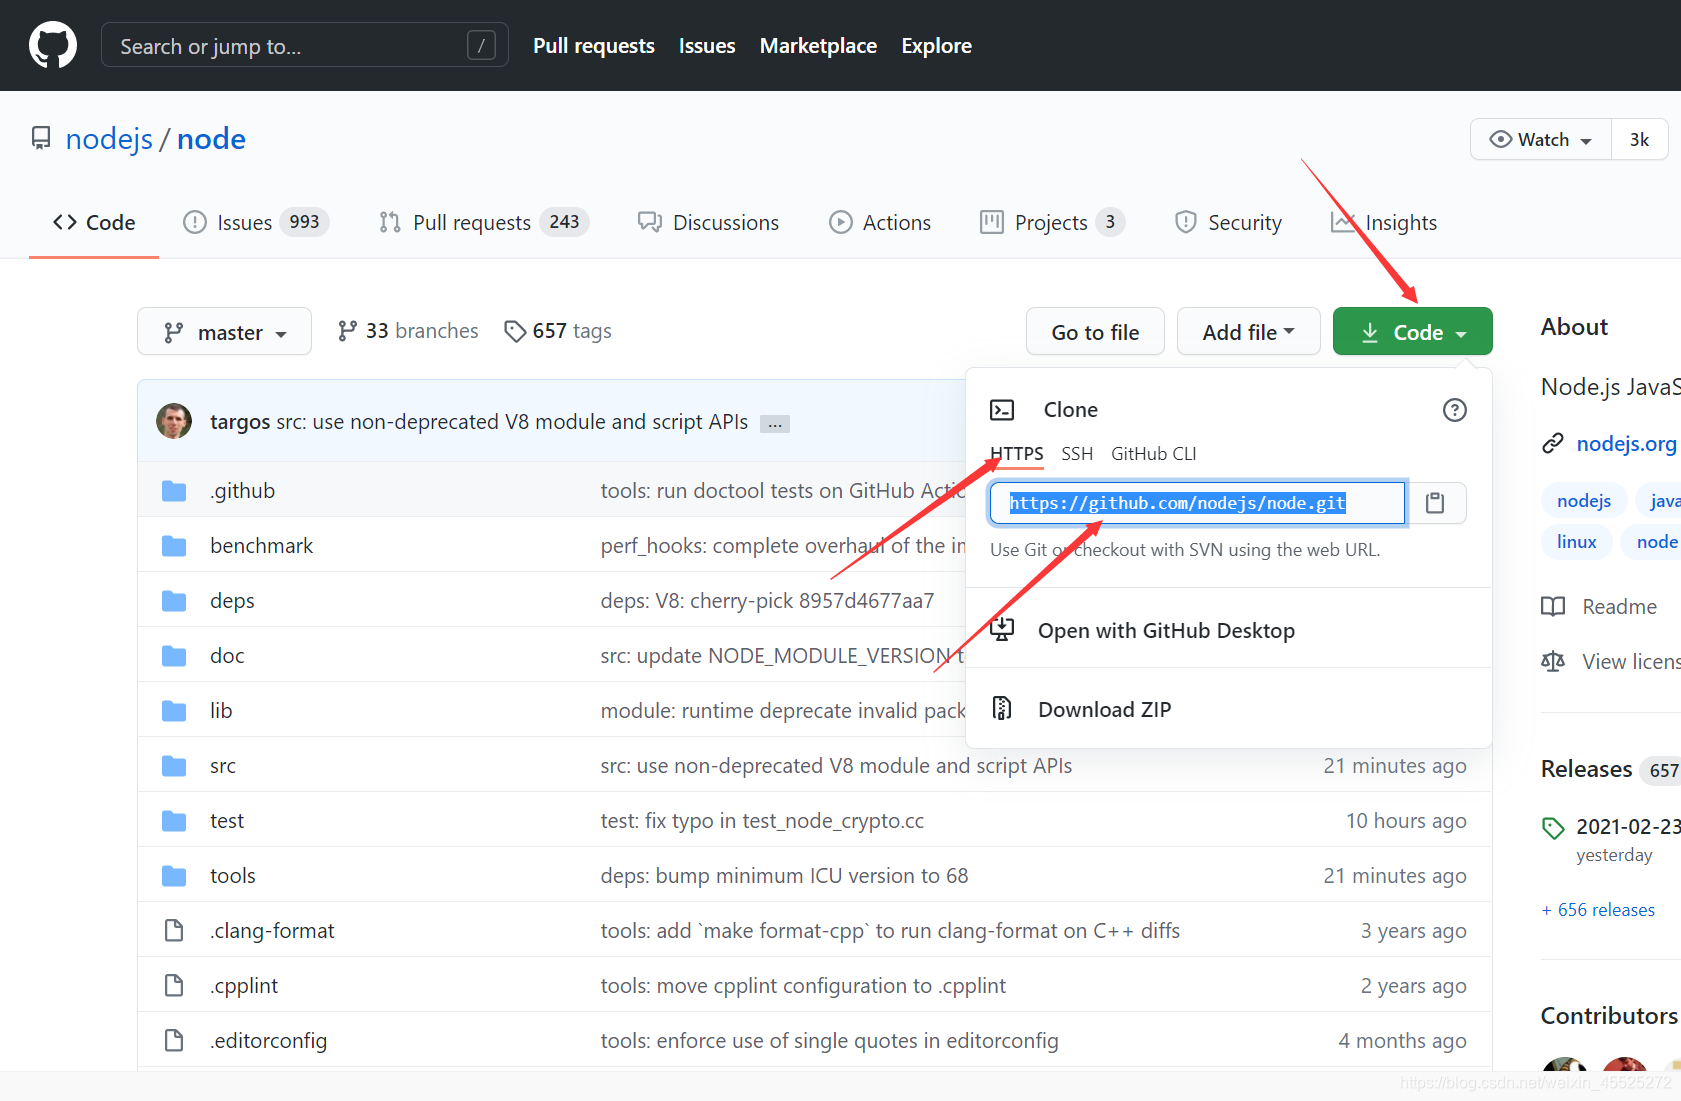This screenshot has width=1681, height=1101.
Task: Click the branch icon next to 33 branches
Action: coord(347,331)
